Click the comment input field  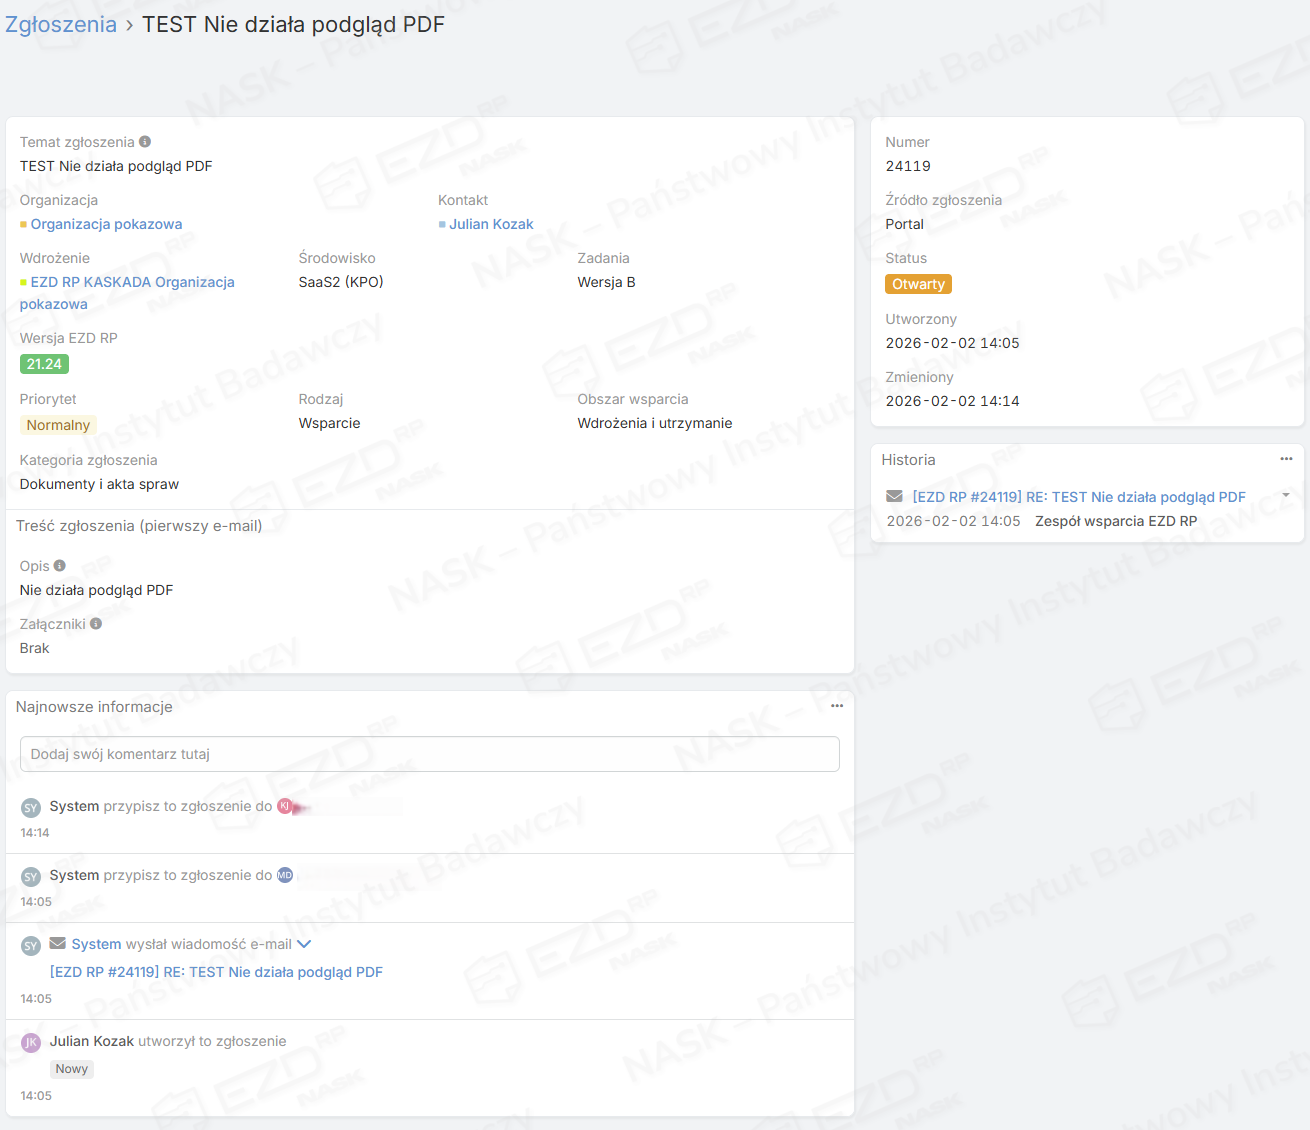430,754
